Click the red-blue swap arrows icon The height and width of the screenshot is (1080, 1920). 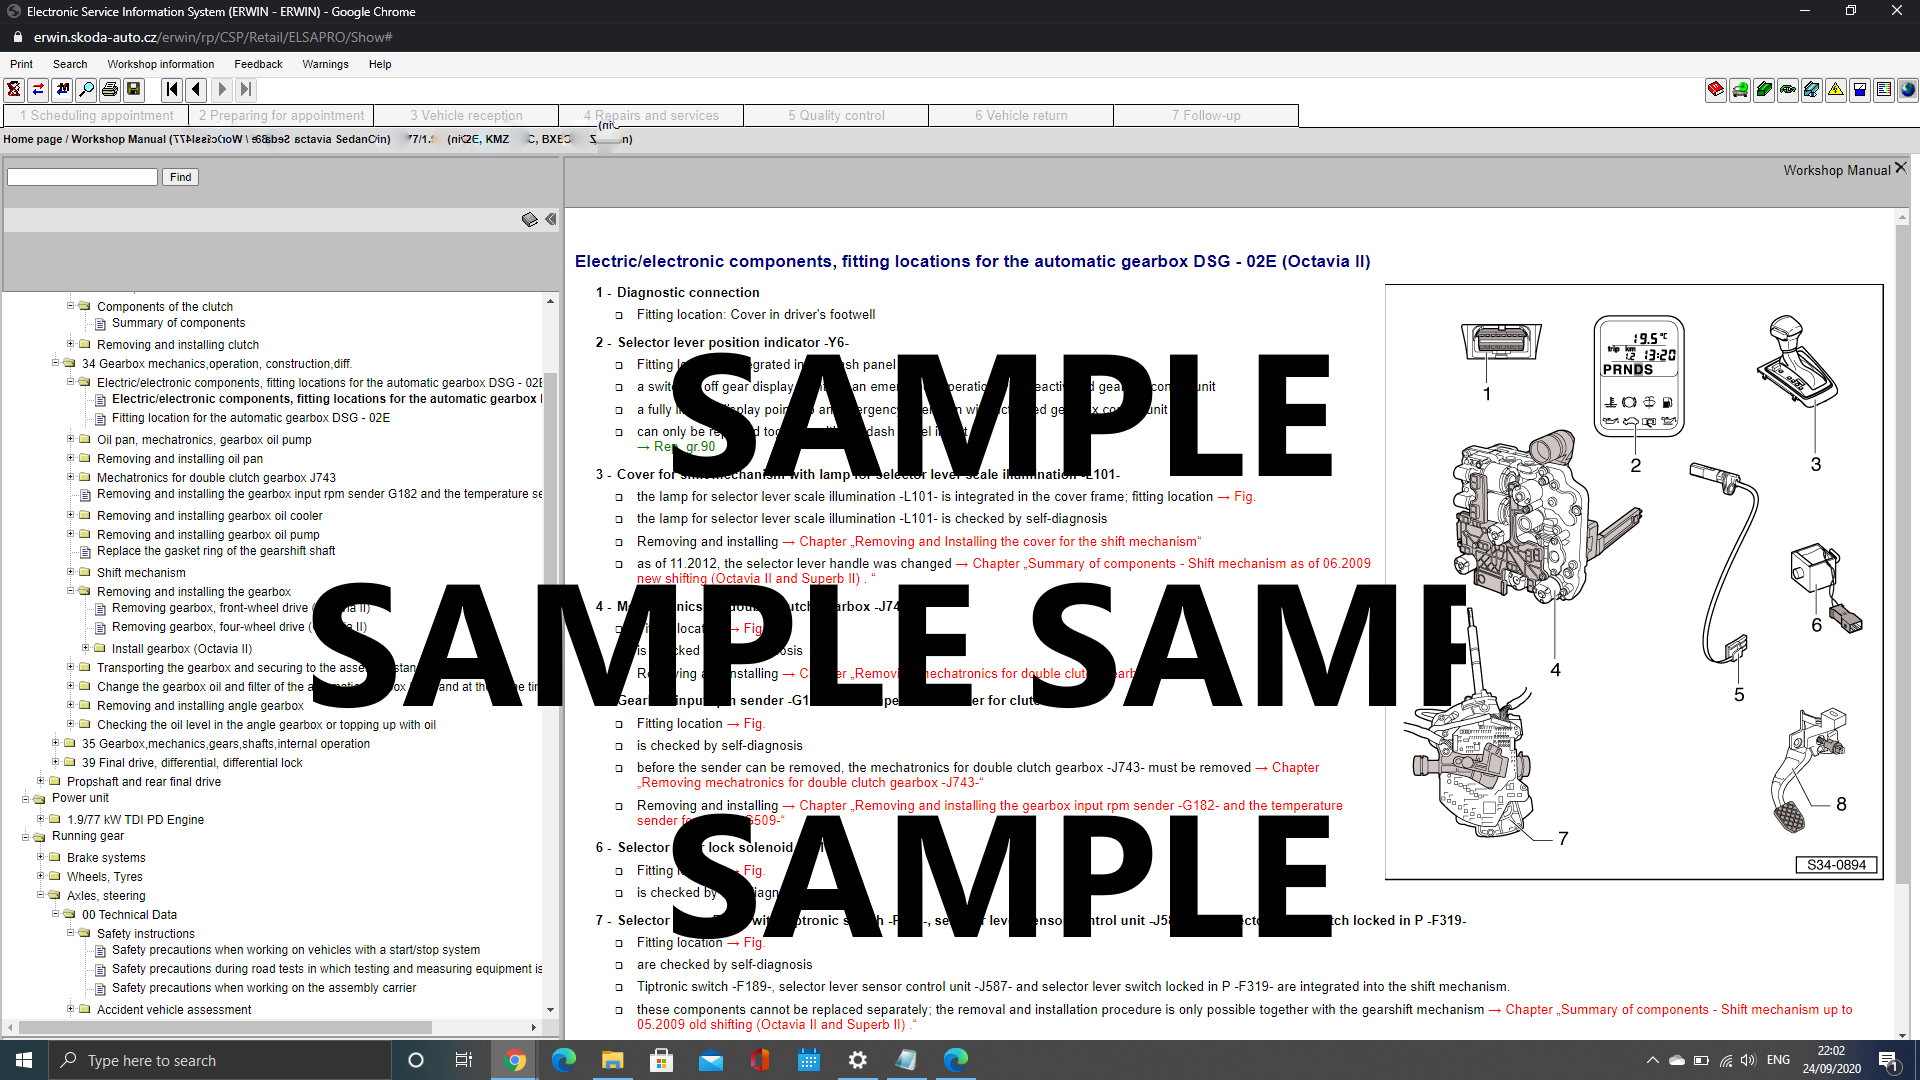(x=38, y=90)
